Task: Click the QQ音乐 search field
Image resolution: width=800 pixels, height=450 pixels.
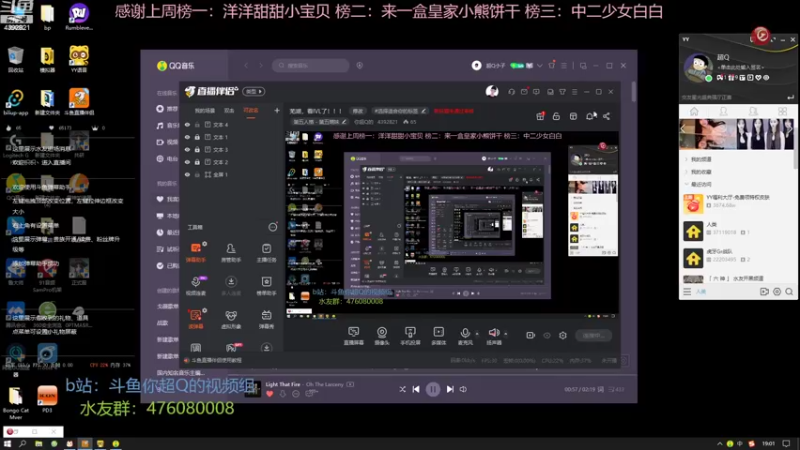Action: tap(311, 65)
